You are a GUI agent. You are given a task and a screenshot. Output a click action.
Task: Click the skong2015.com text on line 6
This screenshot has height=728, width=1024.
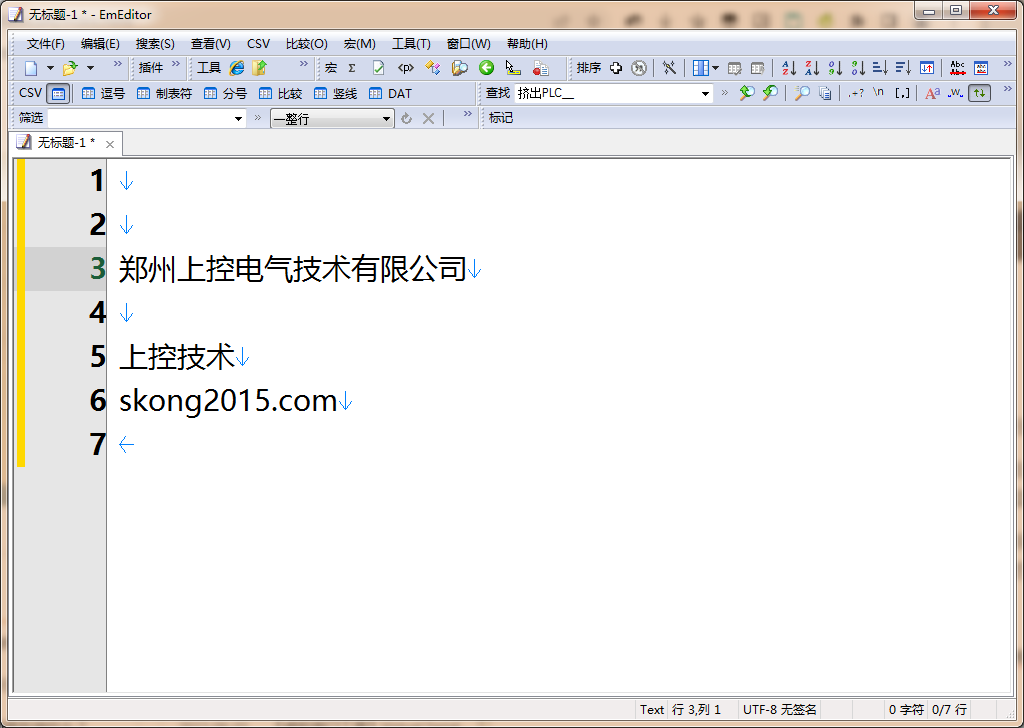coord(228,400)
